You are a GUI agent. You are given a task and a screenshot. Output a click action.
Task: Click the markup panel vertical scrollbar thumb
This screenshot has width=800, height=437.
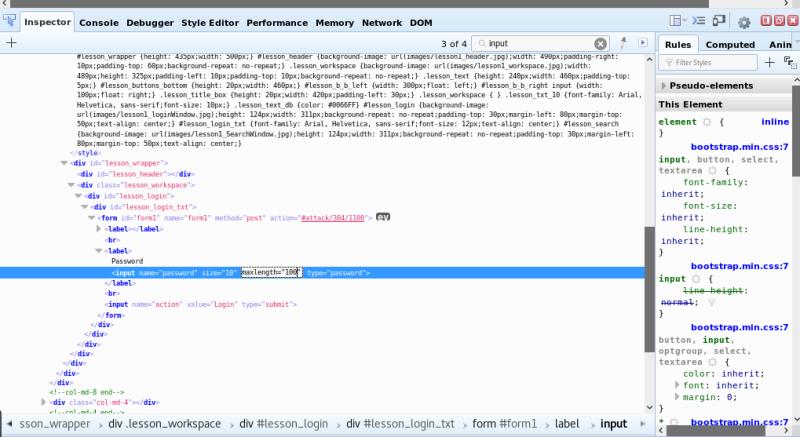649,289
